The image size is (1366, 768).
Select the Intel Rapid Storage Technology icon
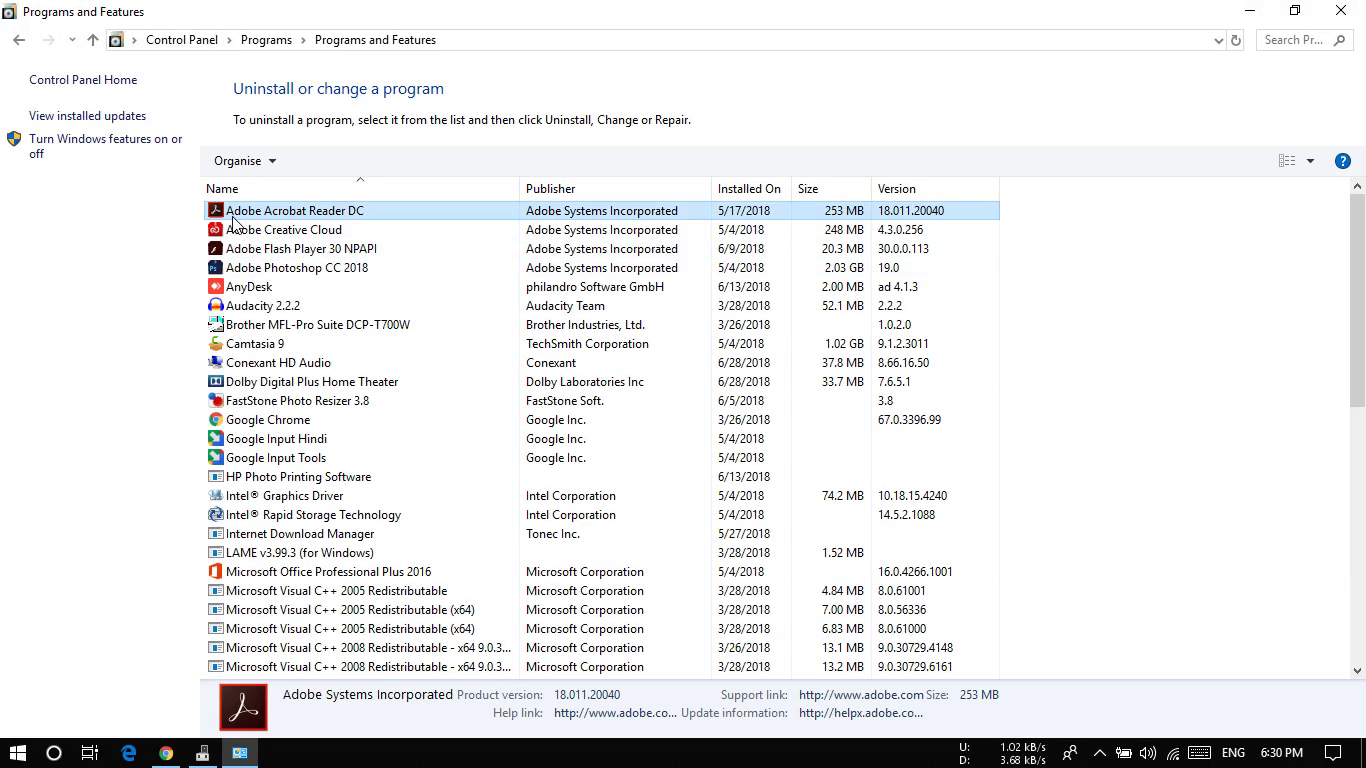tap(215, 515)
